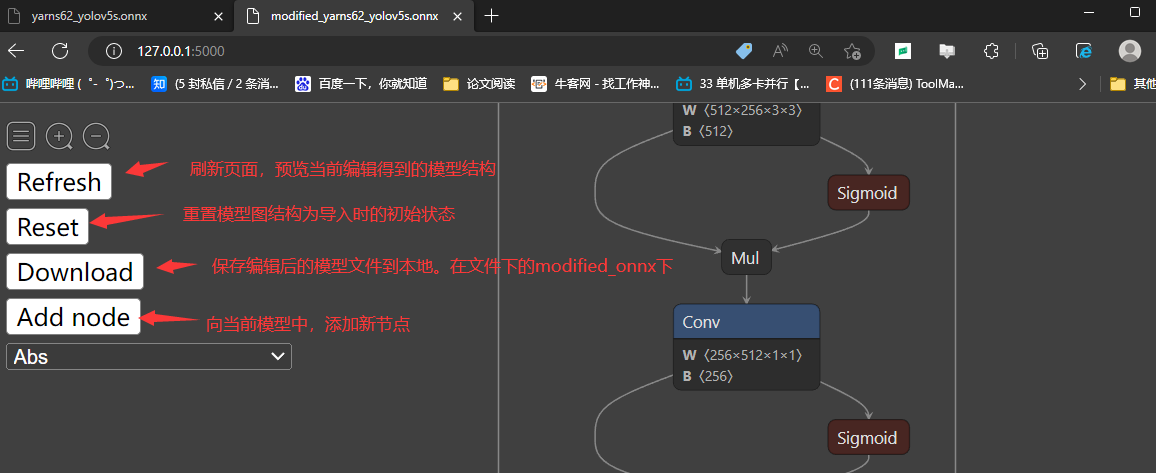This screenshot has height=473, width=1156.
Task: Open the extensions puzzle icon
Action: click(991, 51)
